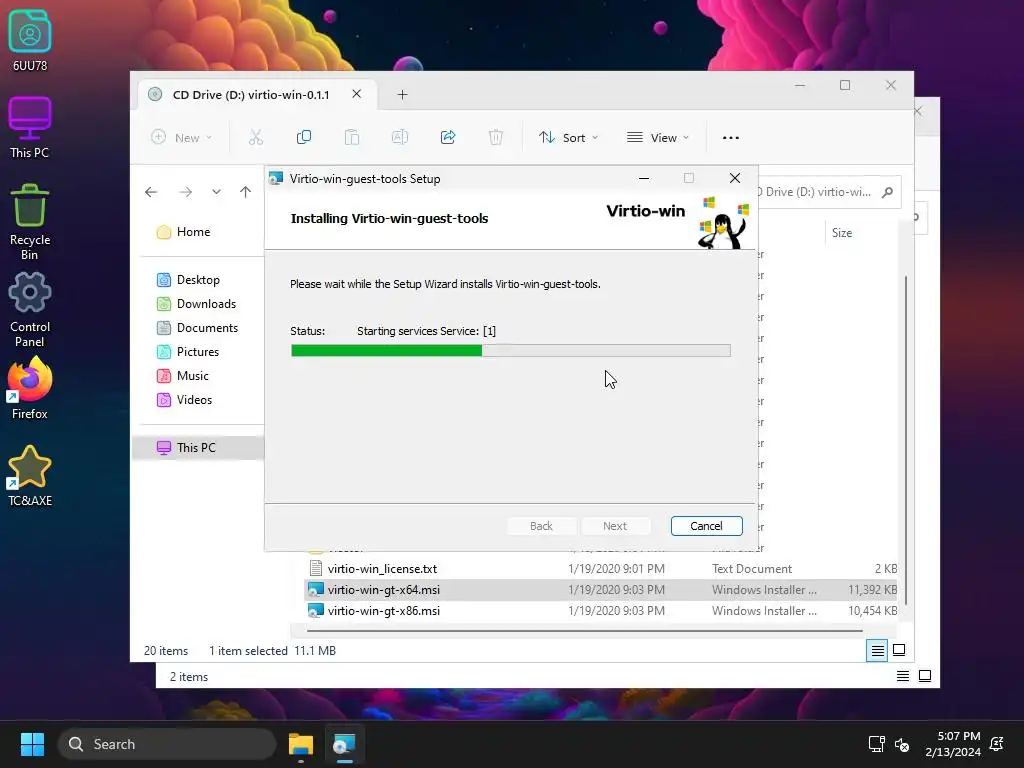The image size is (1024, 768).
Task: Expand the recent locations chevron
Action: (x=216, y=192)
